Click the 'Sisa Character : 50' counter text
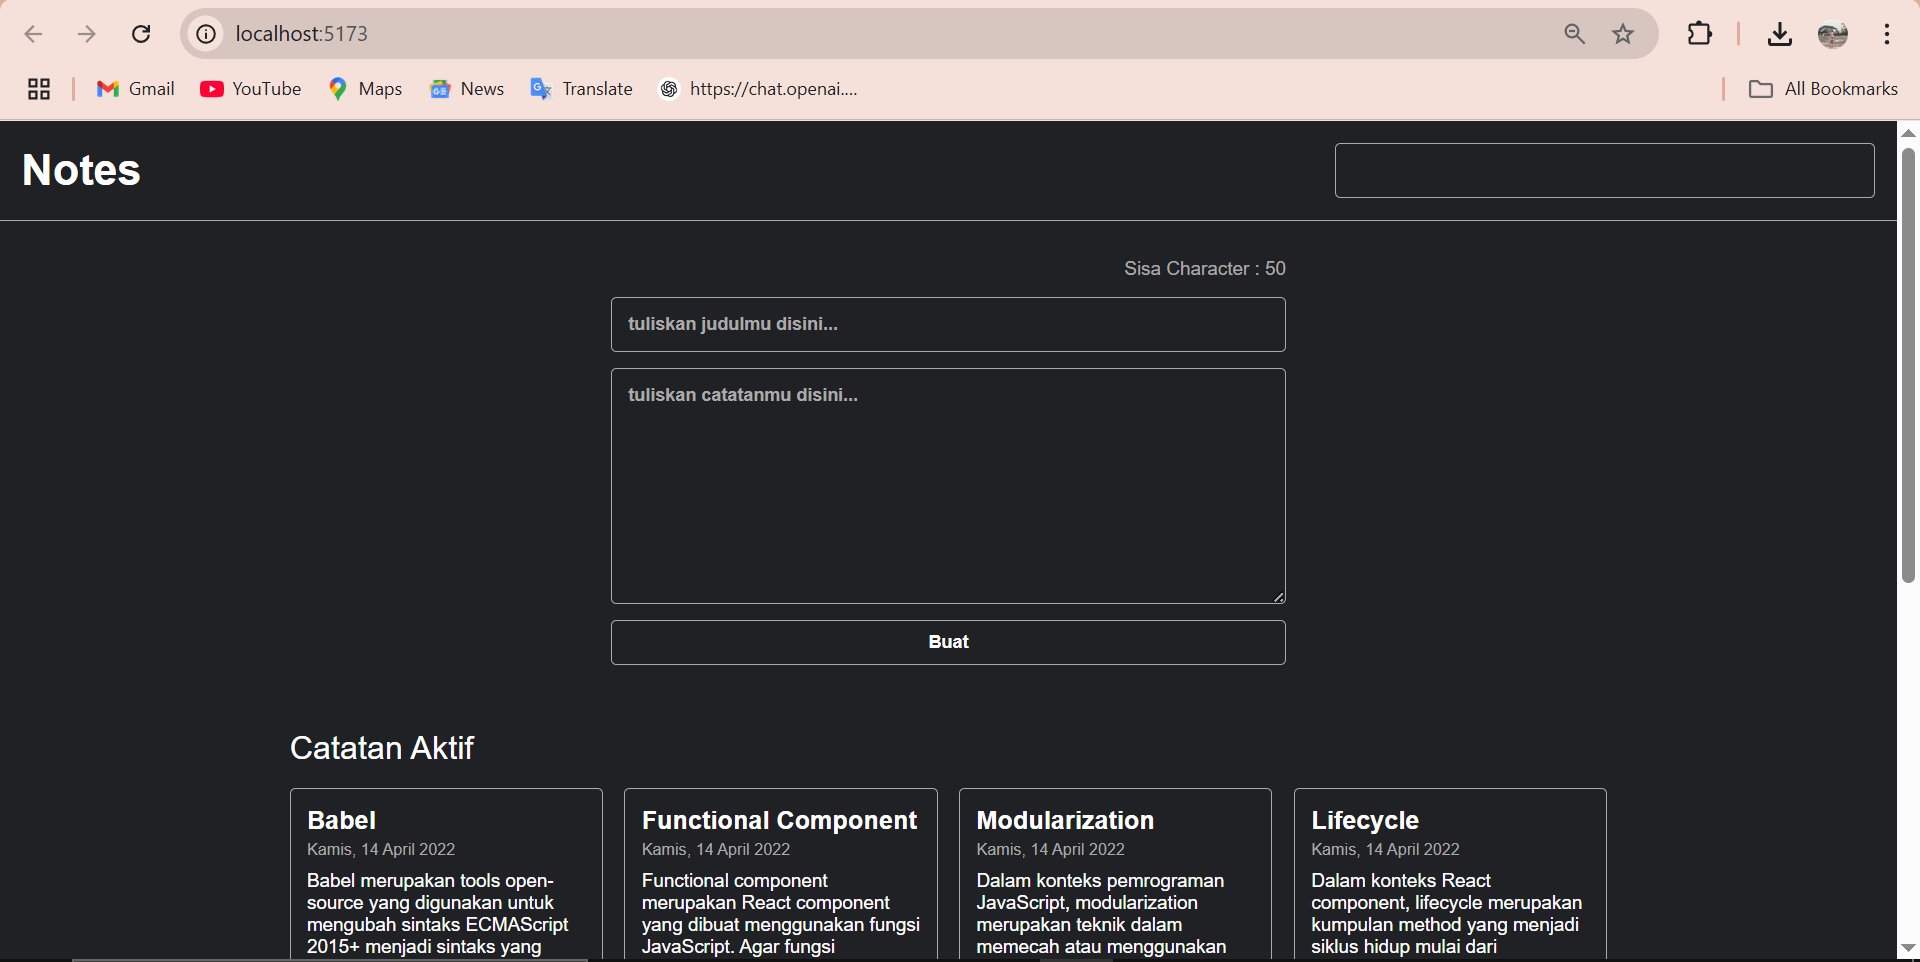Viewport: 1920px width, 962px height. point(1204,268)
